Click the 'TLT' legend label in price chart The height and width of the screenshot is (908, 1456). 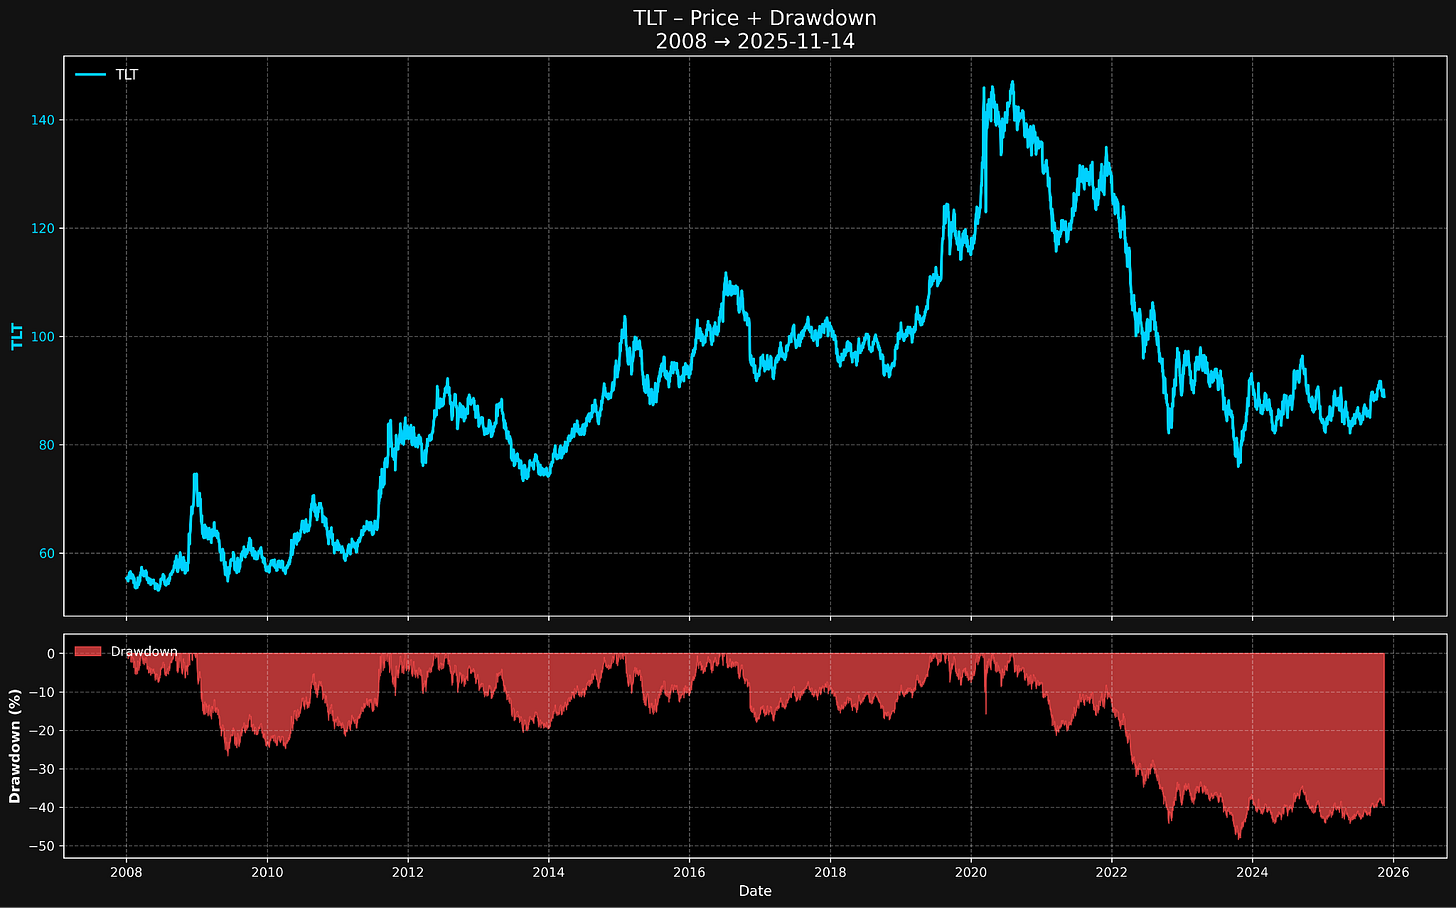click(x=127, y=74)
